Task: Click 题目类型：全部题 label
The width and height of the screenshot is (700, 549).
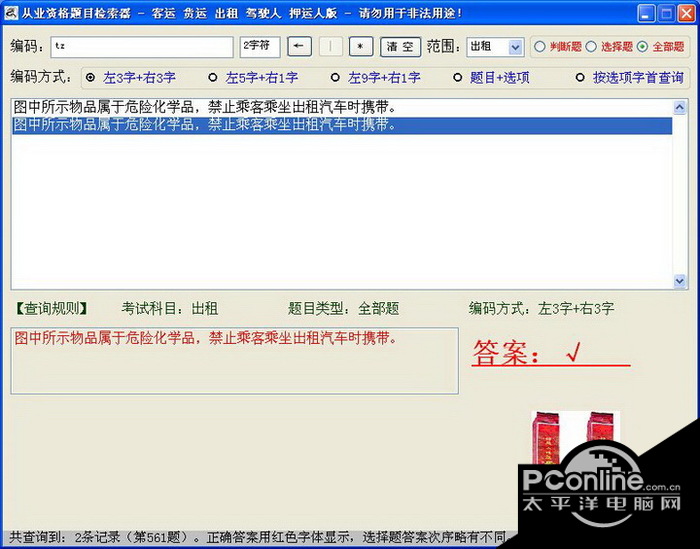Action: [x=343, y=308]
